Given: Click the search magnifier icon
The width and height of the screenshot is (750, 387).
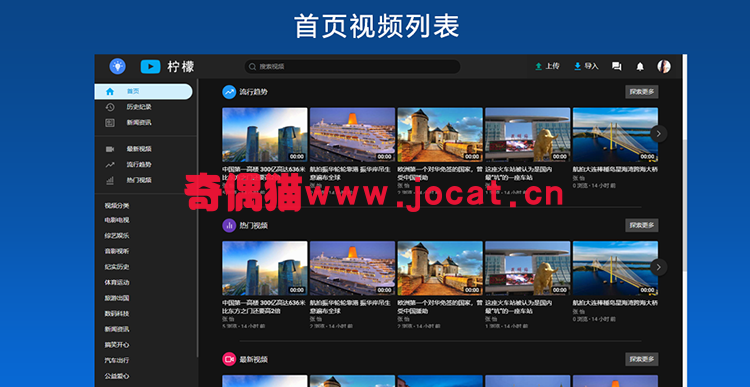Looking at the screenshot, I should click(253, 67).
